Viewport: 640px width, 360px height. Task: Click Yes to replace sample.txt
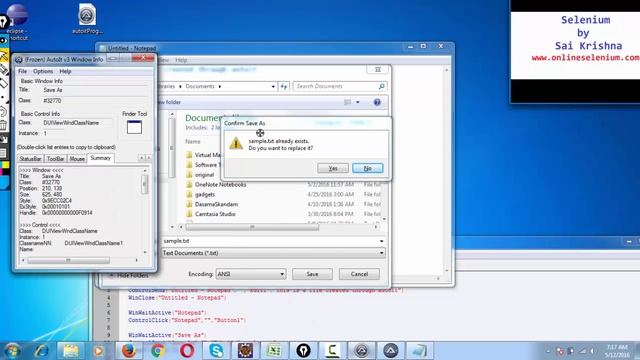click(x=333, y=168)
